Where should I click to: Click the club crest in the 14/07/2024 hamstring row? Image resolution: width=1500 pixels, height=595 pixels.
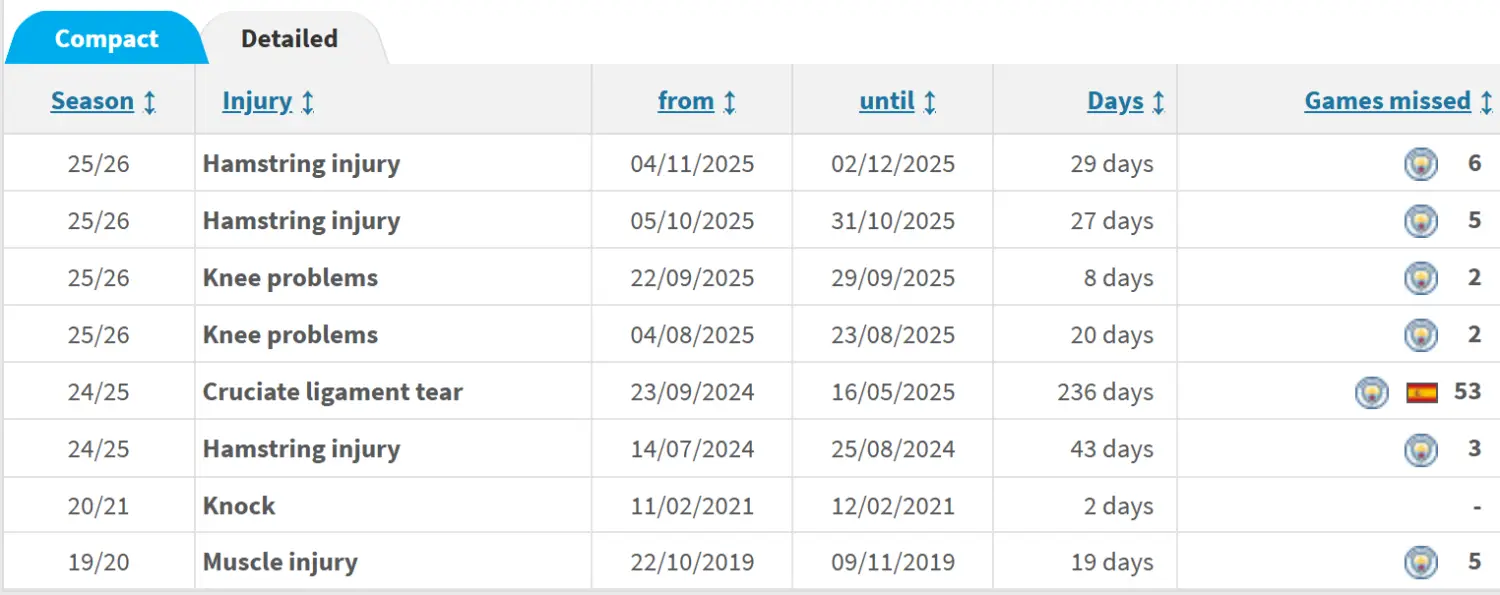[1420, 449]
